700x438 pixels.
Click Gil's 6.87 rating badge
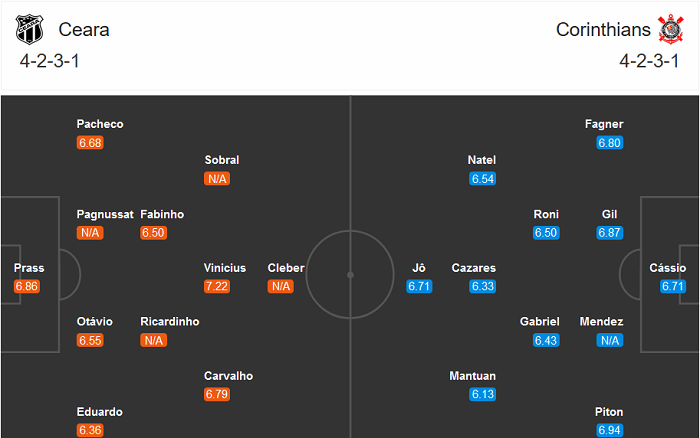pyautogui.click(x=609, y=232)
